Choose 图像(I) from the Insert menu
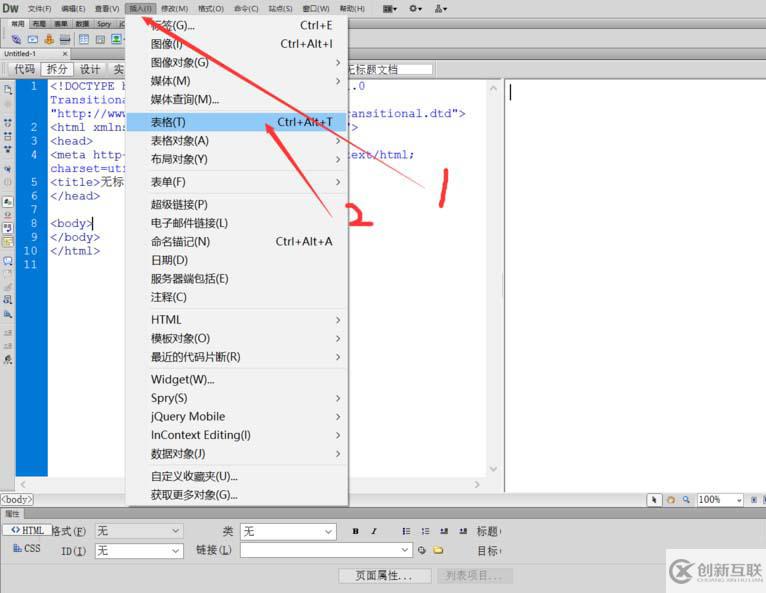Screen dimensions: 766x593 click(x=236, y=44)
